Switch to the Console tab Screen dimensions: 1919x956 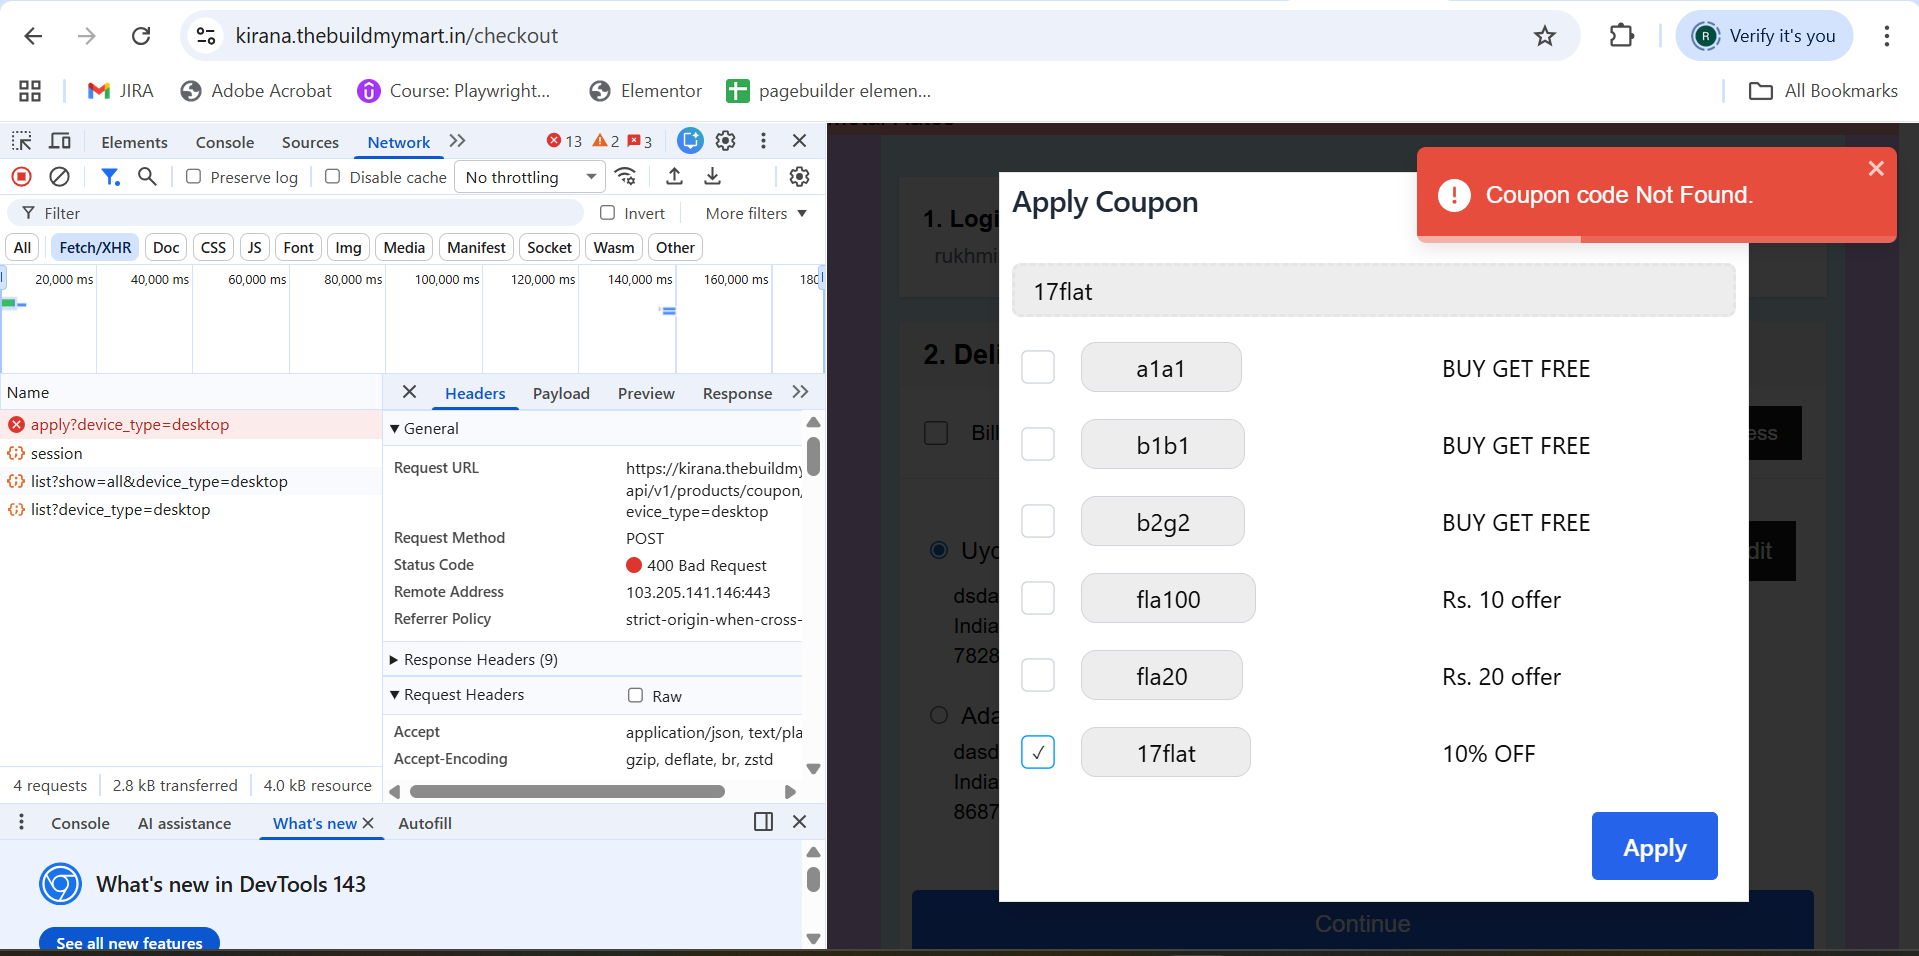point(225,142)
